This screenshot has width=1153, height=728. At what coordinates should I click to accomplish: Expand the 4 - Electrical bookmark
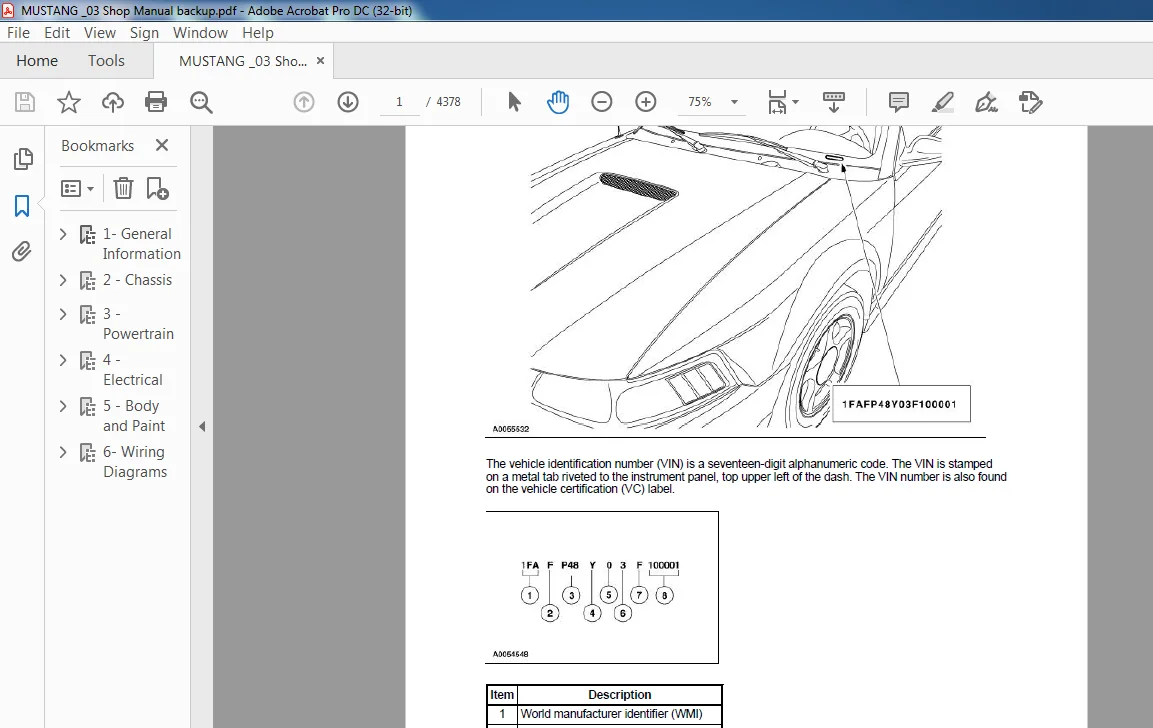pyautogui.click(x=63, y=360)
